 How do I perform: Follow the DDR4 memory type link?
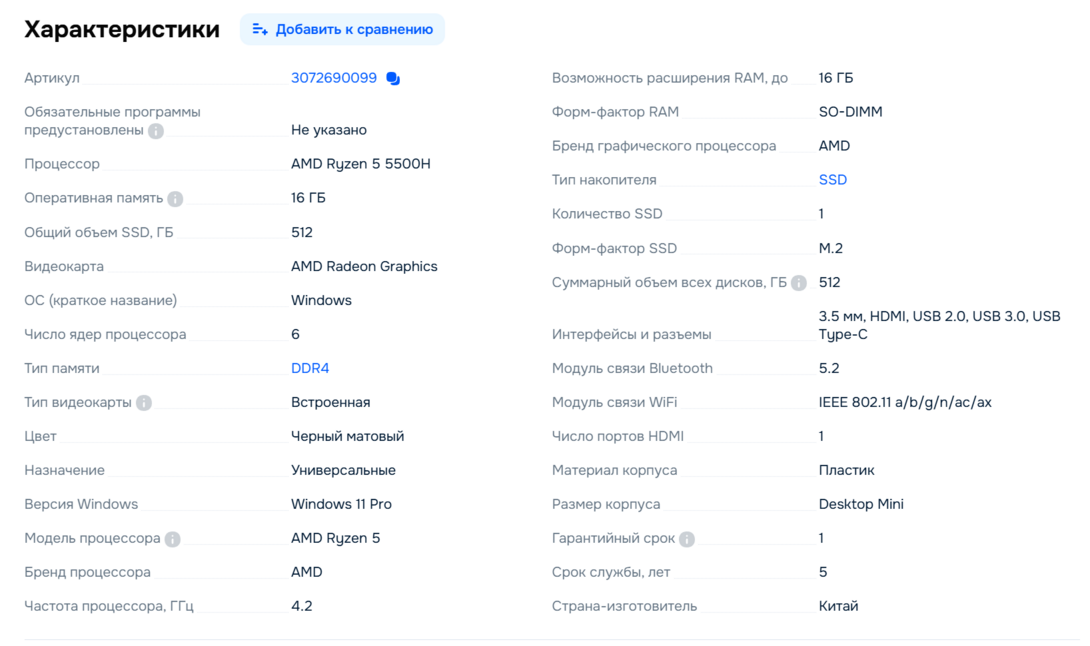310,368
